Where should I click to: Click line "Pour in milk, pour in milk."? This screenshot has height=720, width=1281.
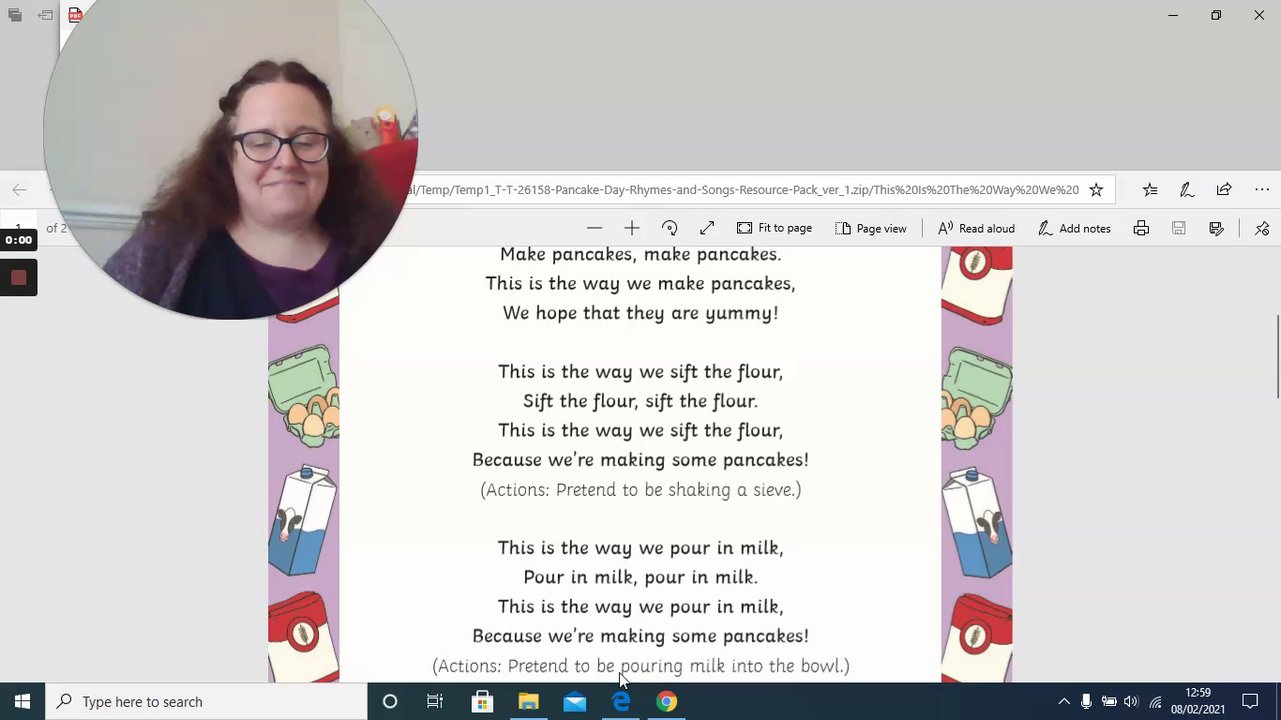click(640, 577)
